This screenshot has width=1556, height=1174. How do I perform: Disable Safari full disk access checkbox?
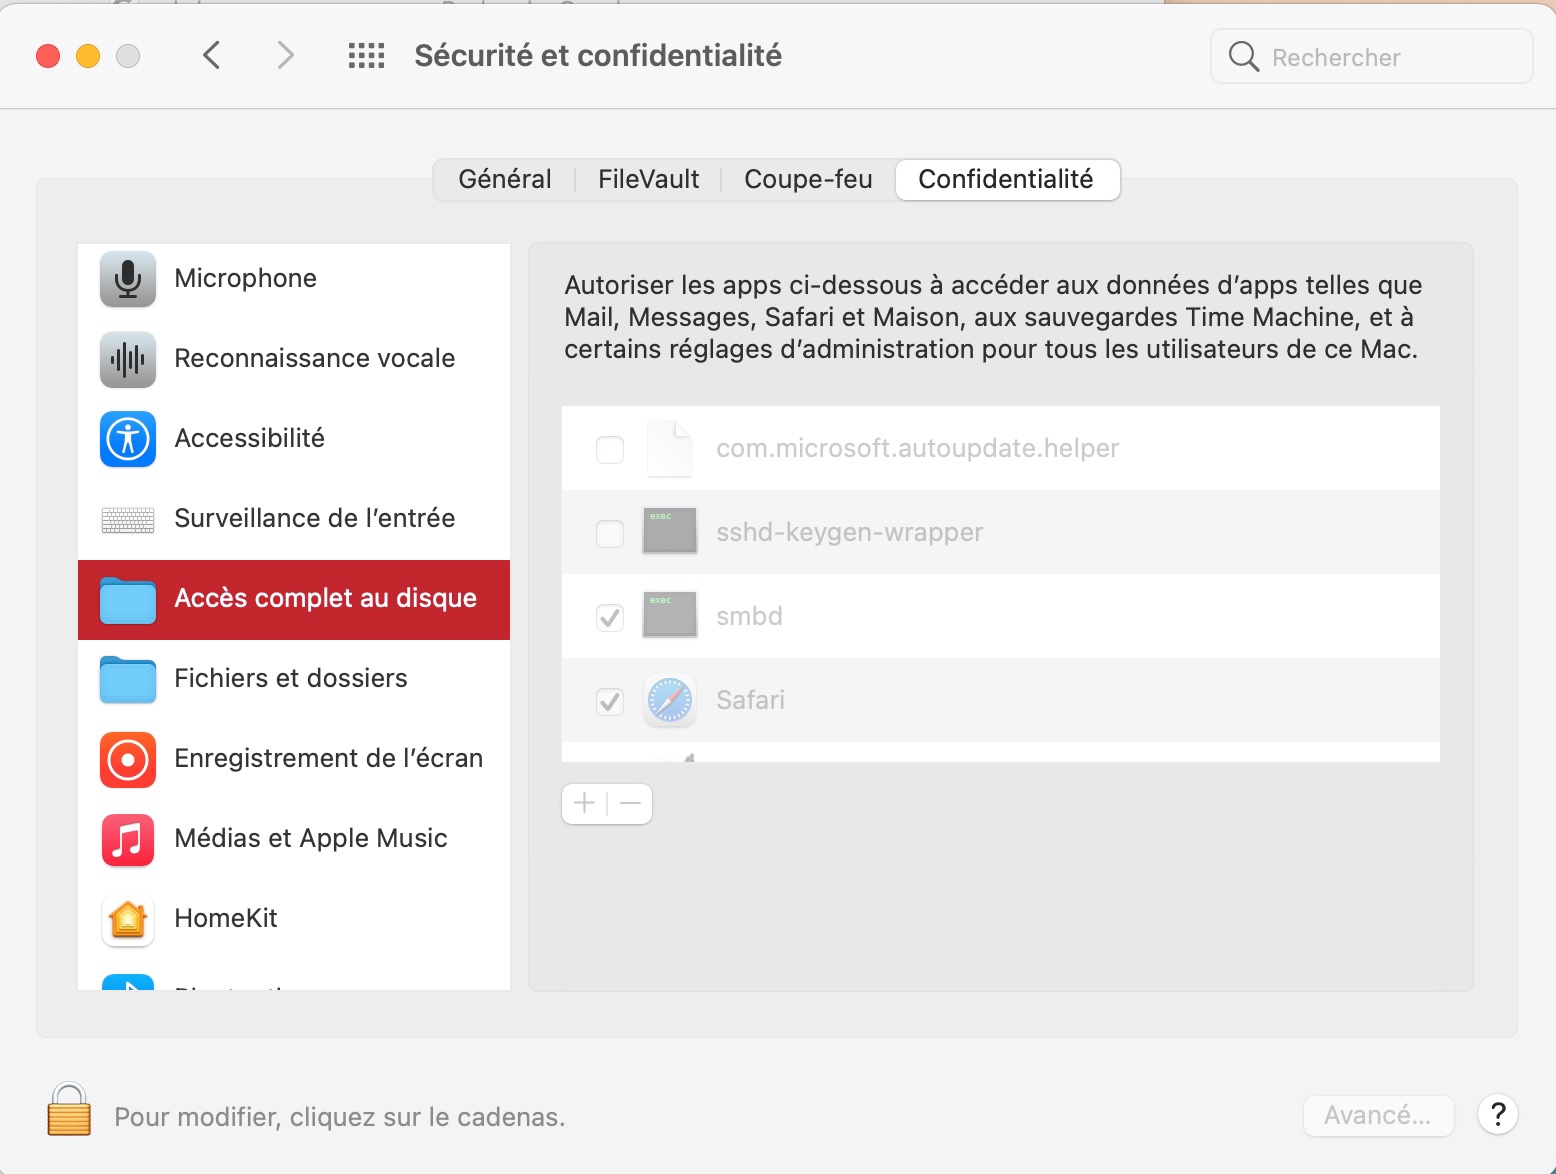click(x=610, y=701)
